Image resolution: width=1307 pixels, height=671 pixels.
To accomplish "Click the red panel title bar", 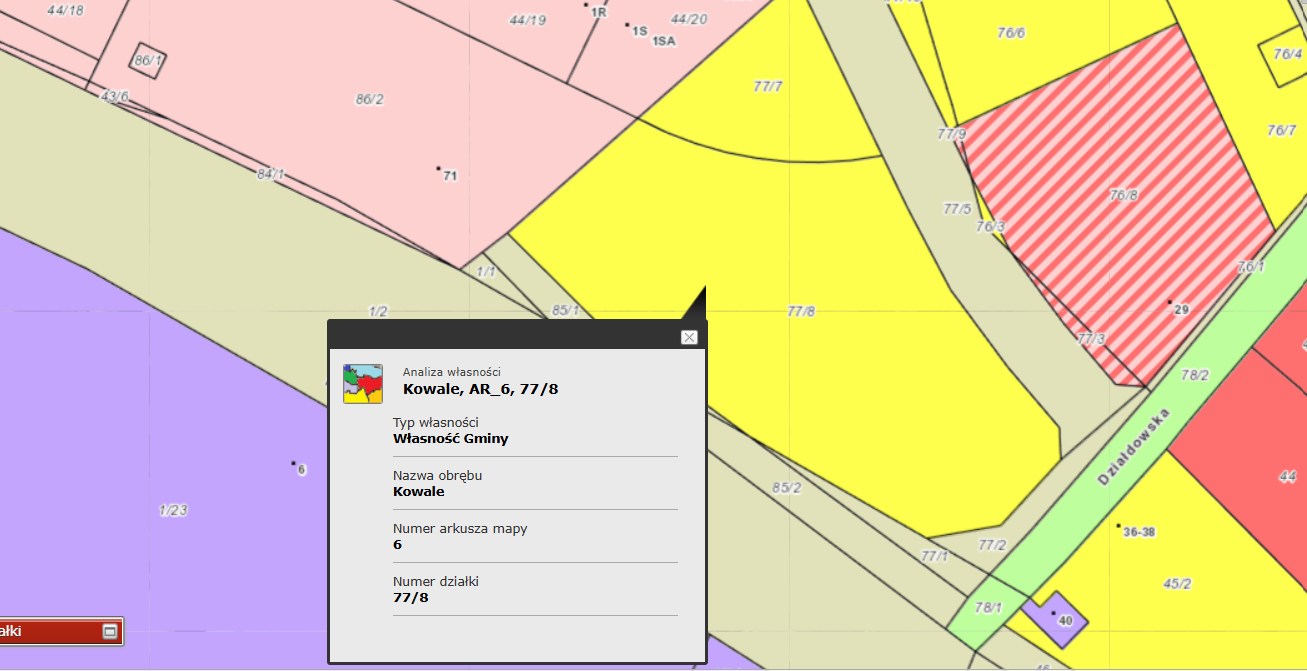I will click(x=50, y=631).
